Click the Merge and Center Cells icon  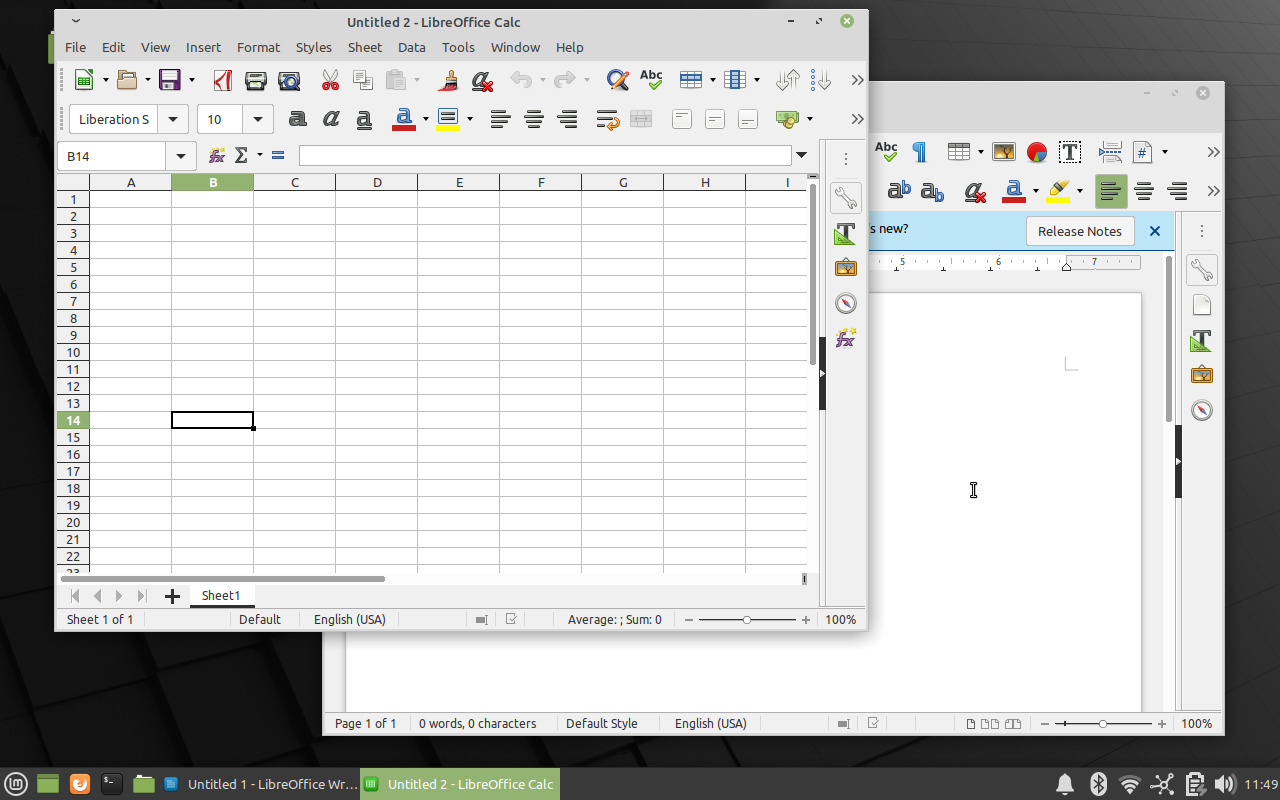click(641, 119)
